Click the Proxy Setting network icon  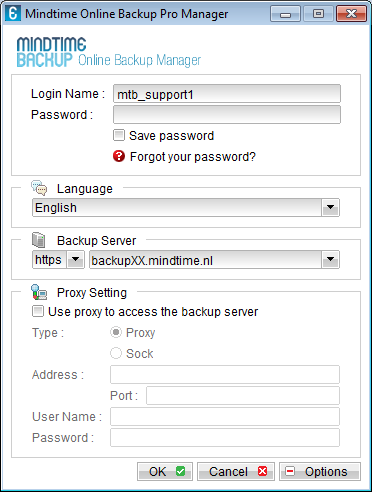tap(39, 292)
